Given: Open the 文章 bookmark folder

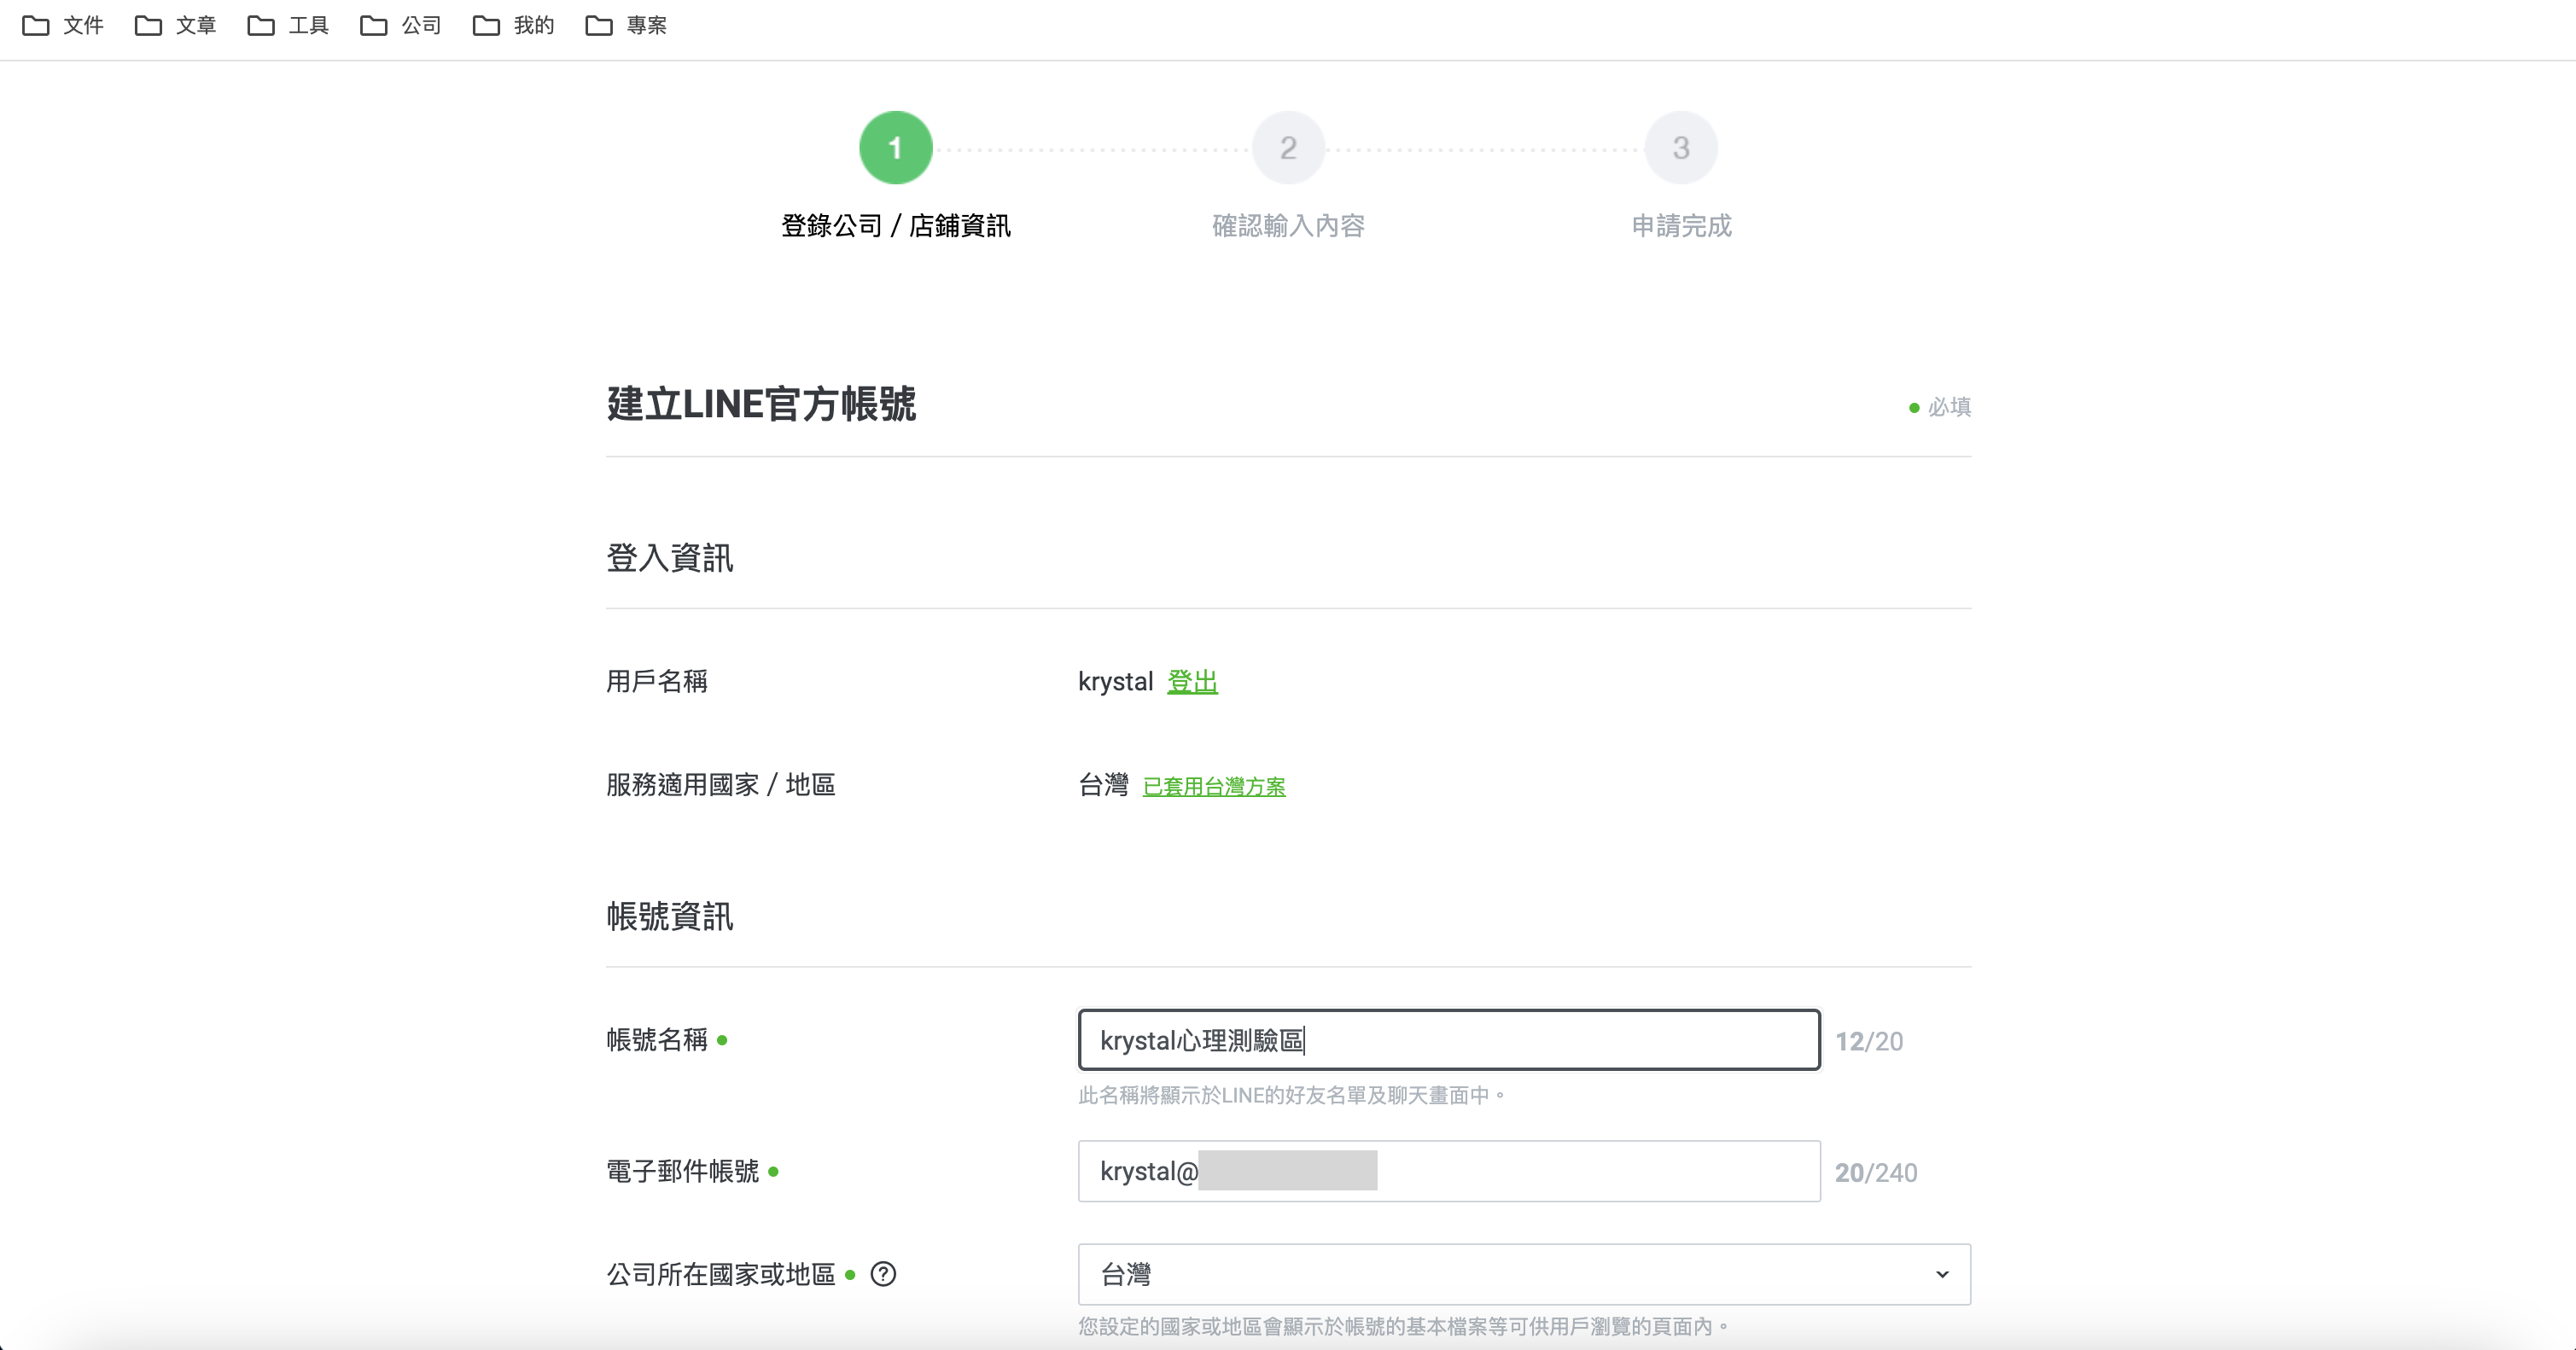Looking at the screenshot, I should point(176,25).
